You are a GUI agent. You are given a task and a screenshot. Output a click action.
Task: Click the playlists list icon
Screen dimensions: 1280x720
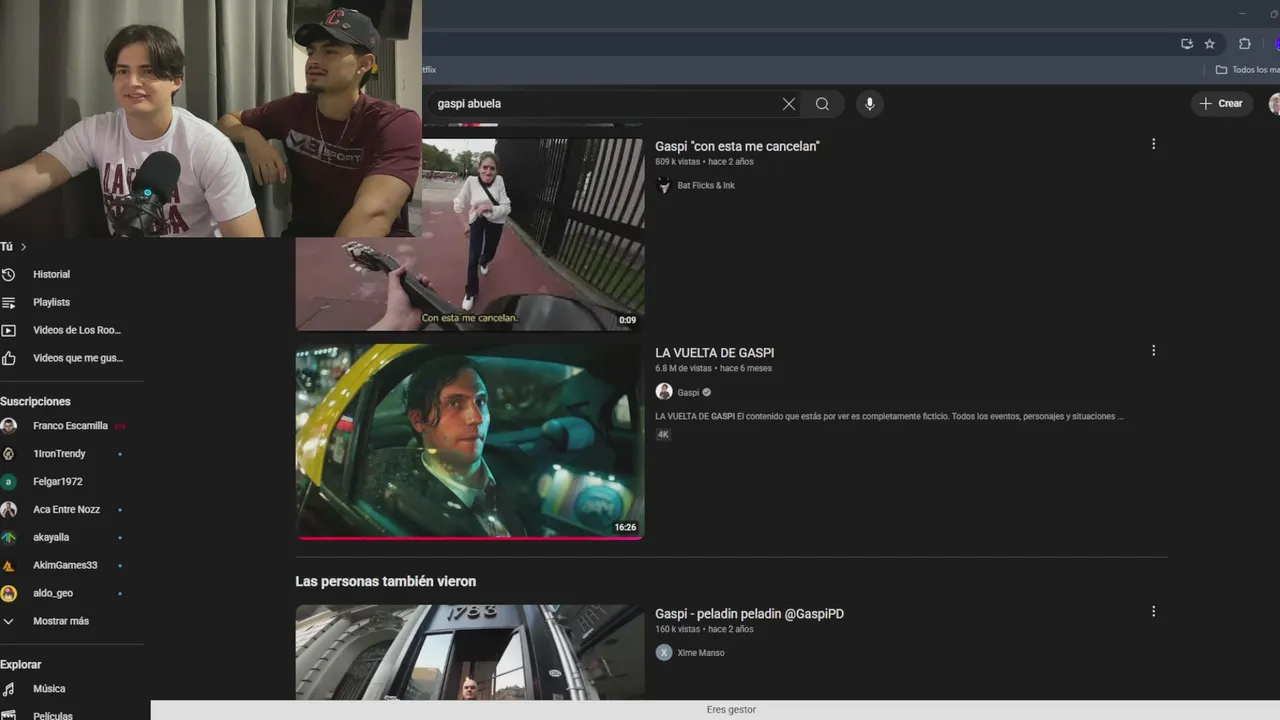click(8, 302)
